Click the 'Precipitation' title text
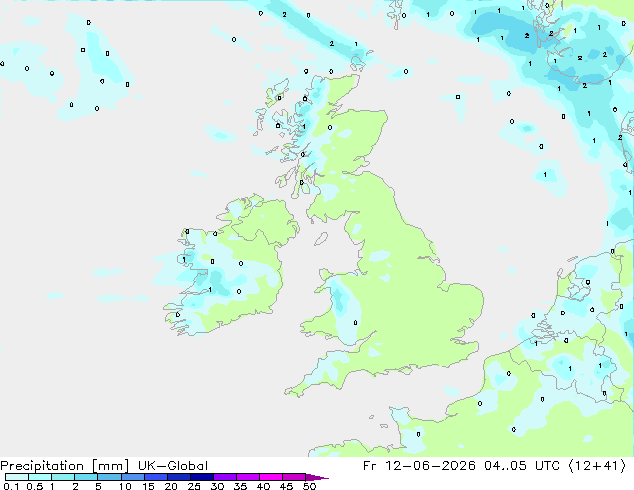 [x=42, y=466]
